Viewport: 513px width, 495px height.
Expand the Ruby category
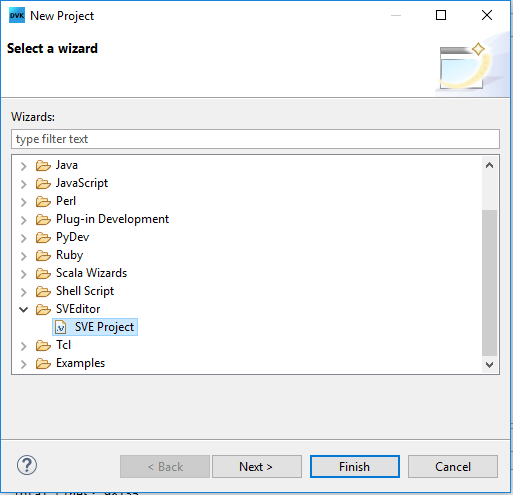coord(23,256)
